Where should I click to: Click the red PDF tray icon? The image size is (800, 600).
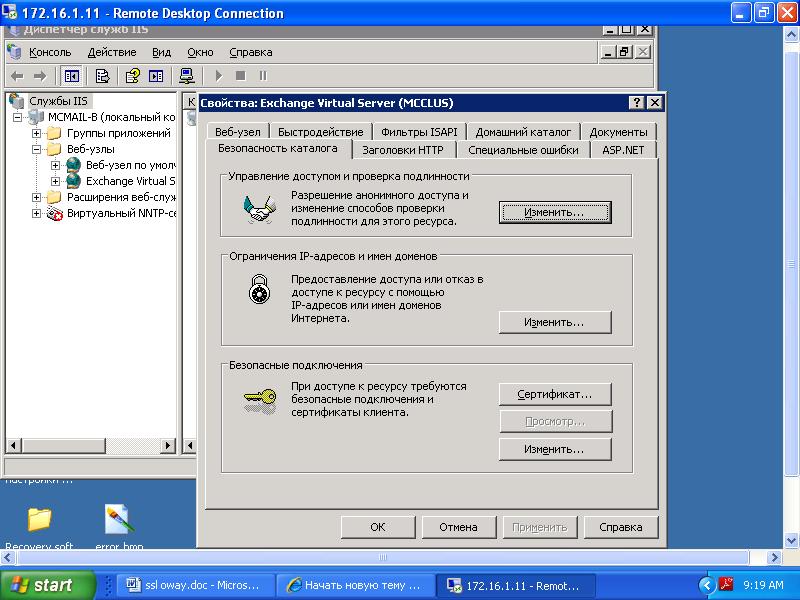tap(726, 585)
